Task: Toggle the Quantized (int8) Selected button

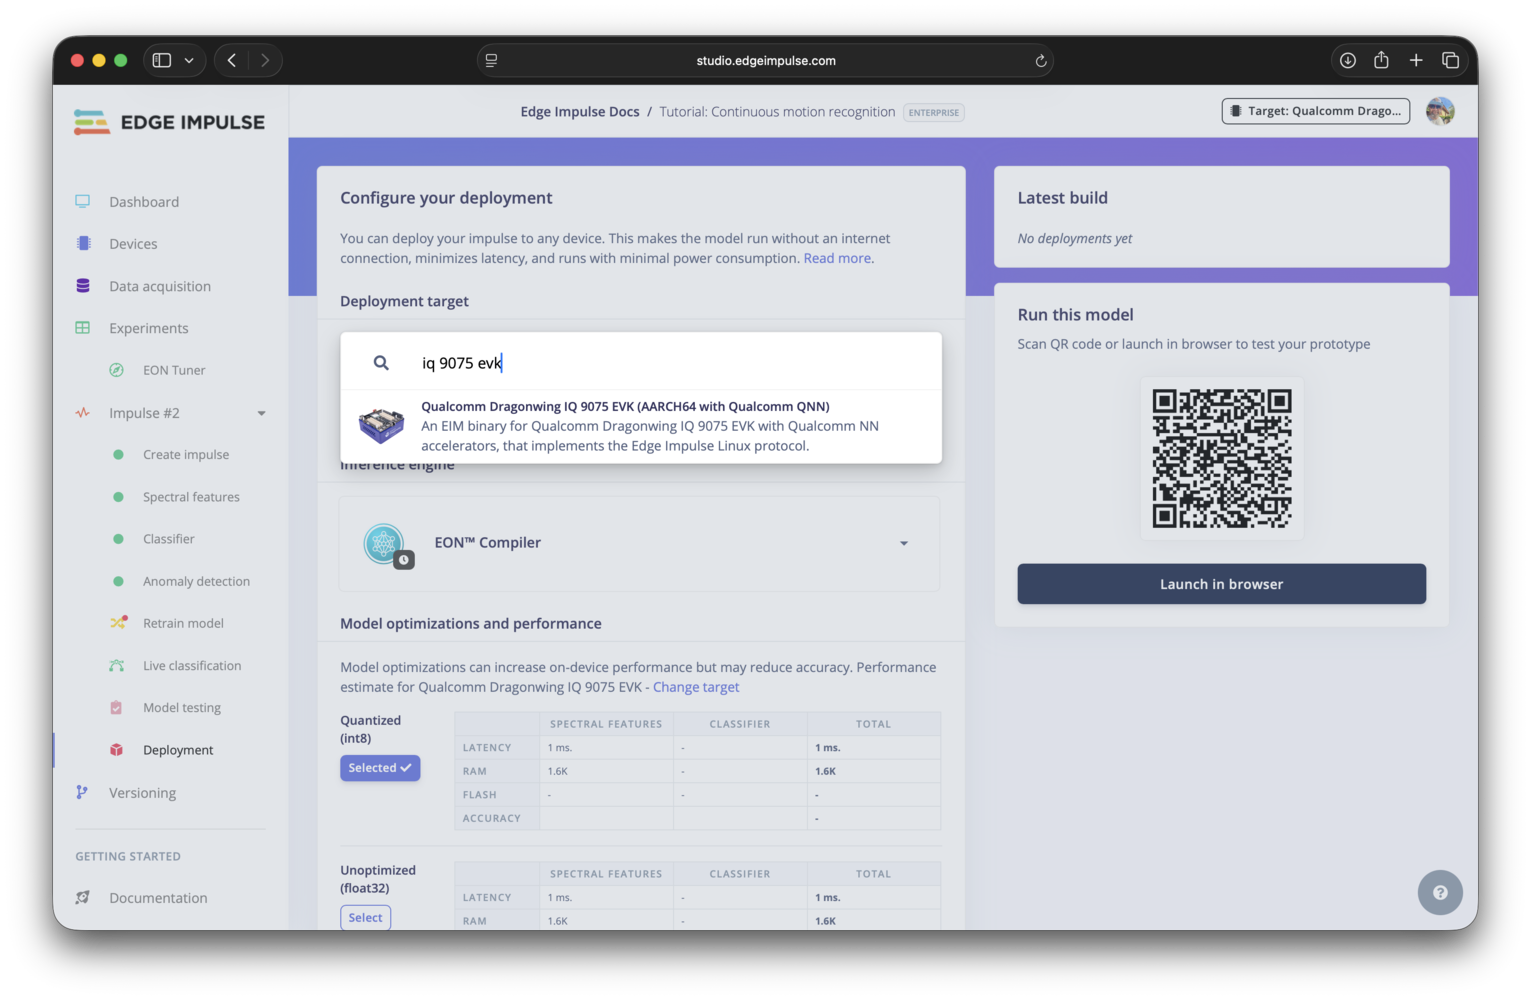Action: [380, 768]
